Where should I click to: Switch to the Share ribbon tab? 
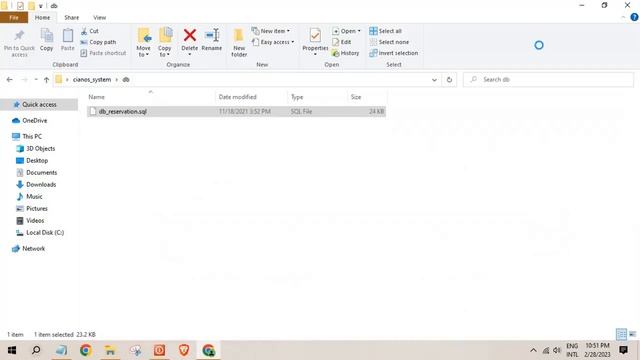click(71, 18)
